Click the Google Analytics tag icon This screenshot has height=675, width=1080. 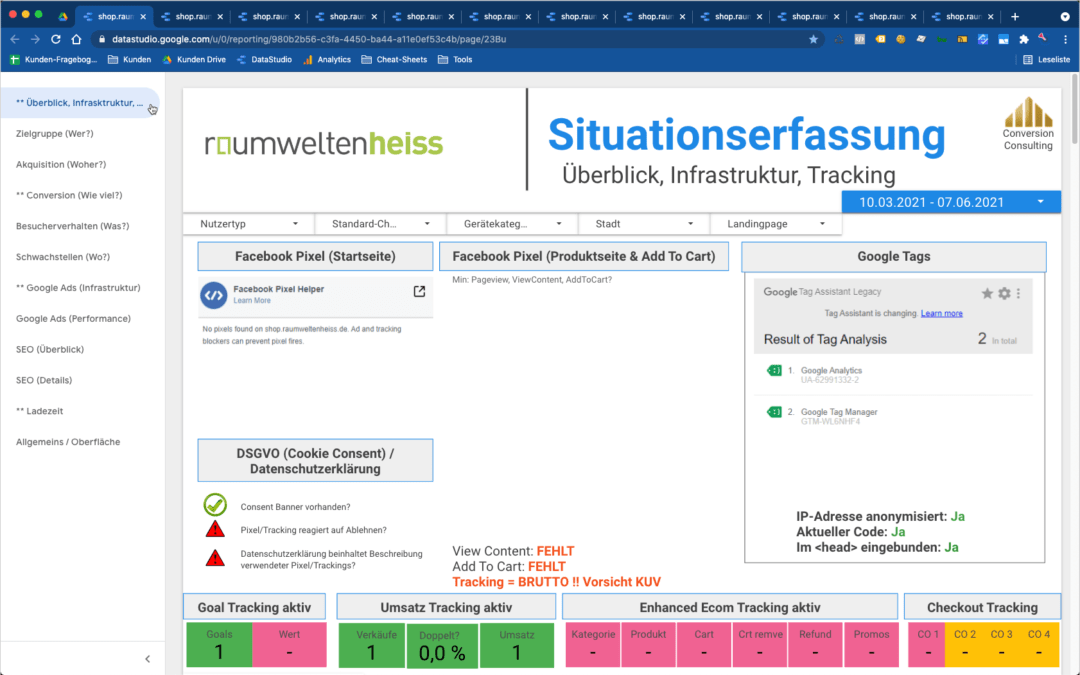[x=774, y=370]
